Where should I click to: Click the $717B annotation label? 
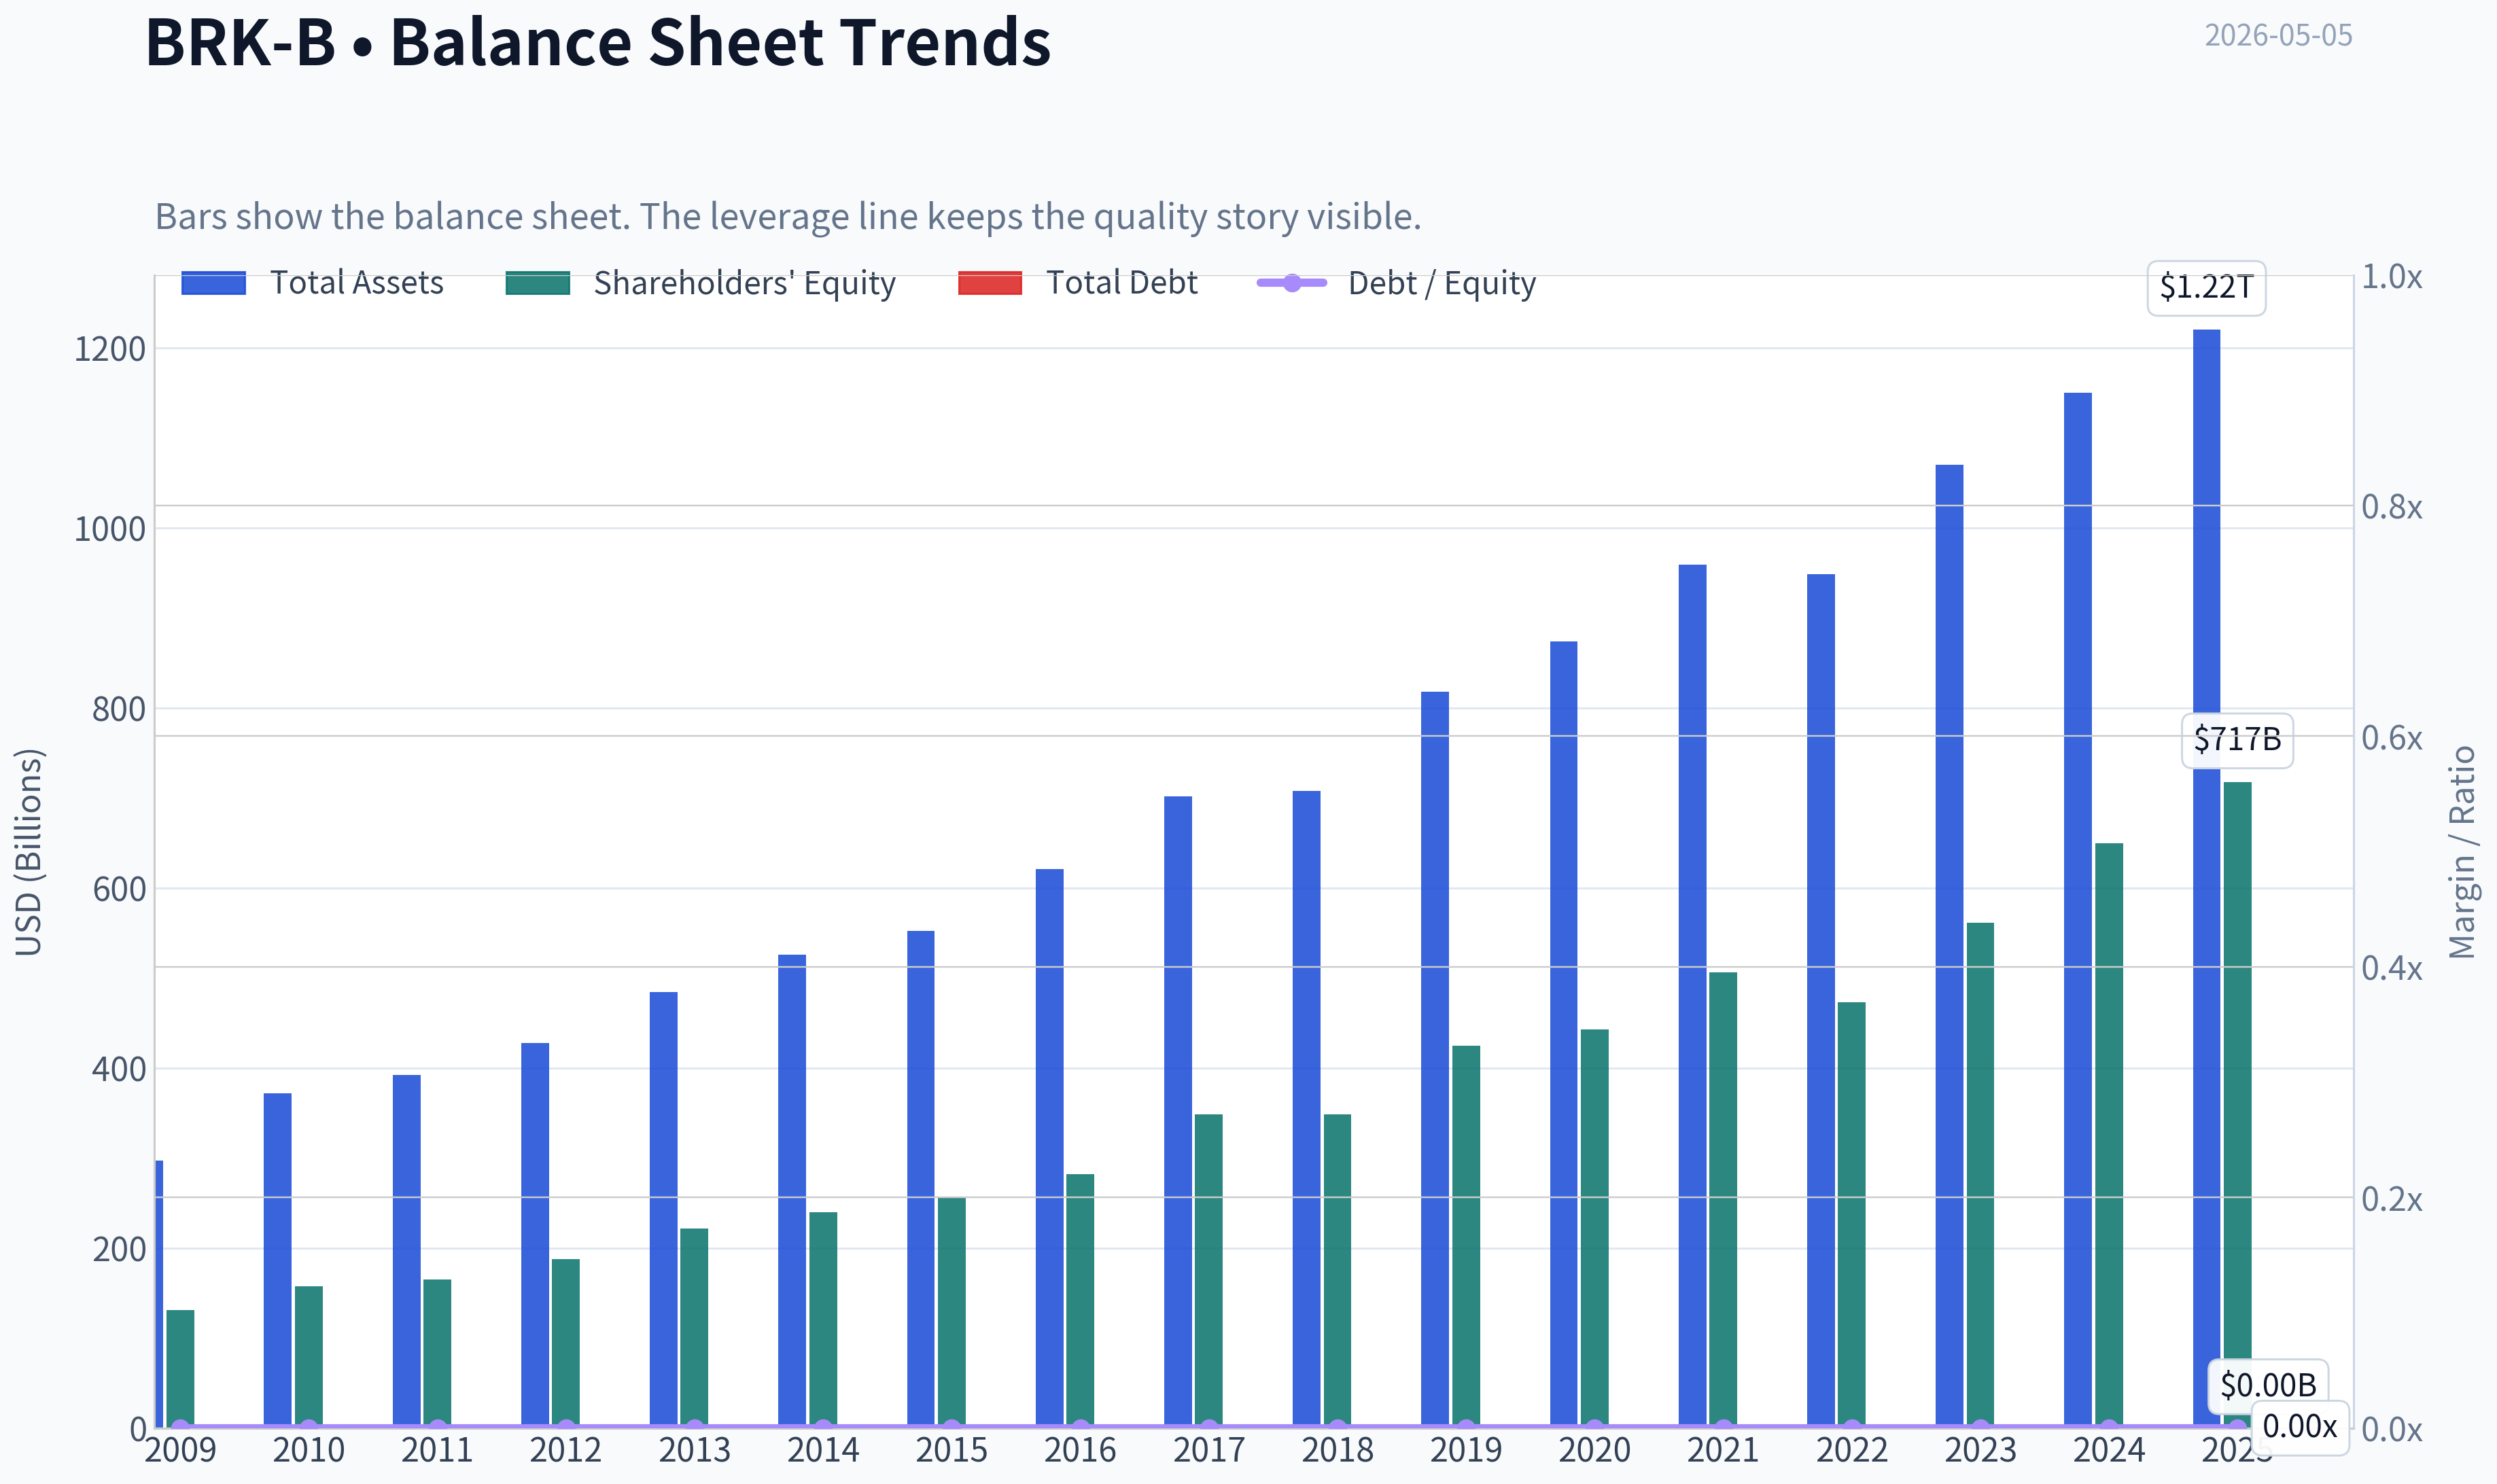click(2237, 740)
